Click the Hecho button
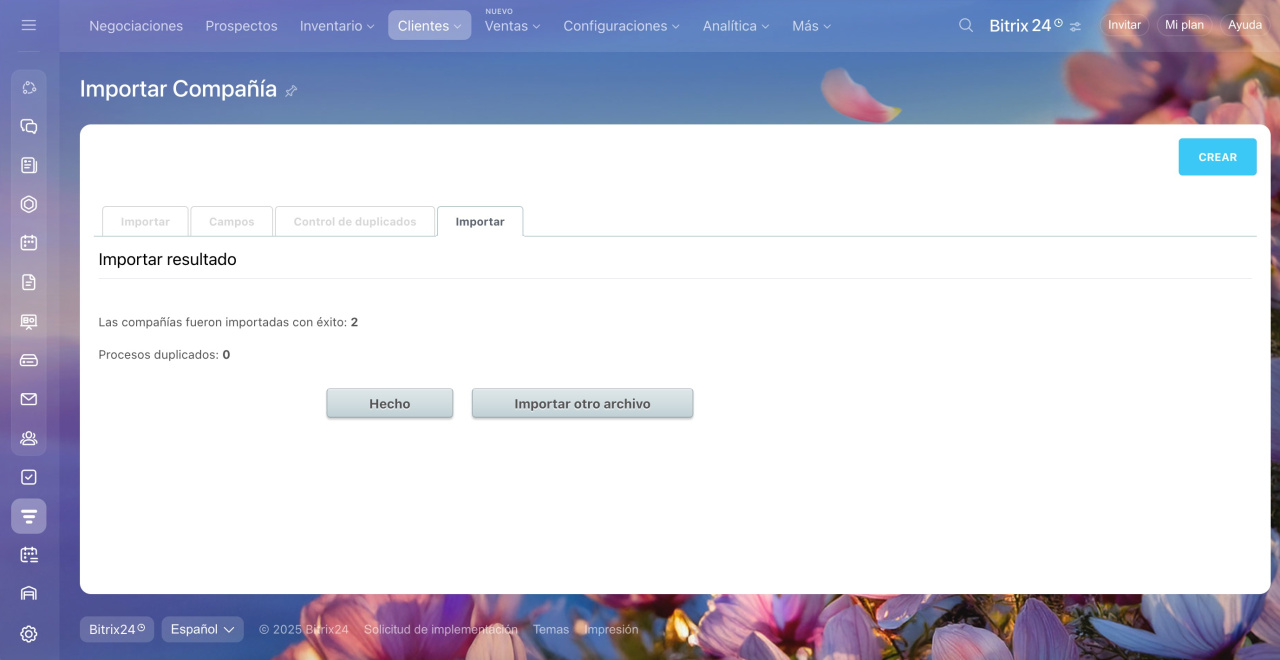Image resolution: width=1280 pixels, height=660 pixels. click(390, 404)
